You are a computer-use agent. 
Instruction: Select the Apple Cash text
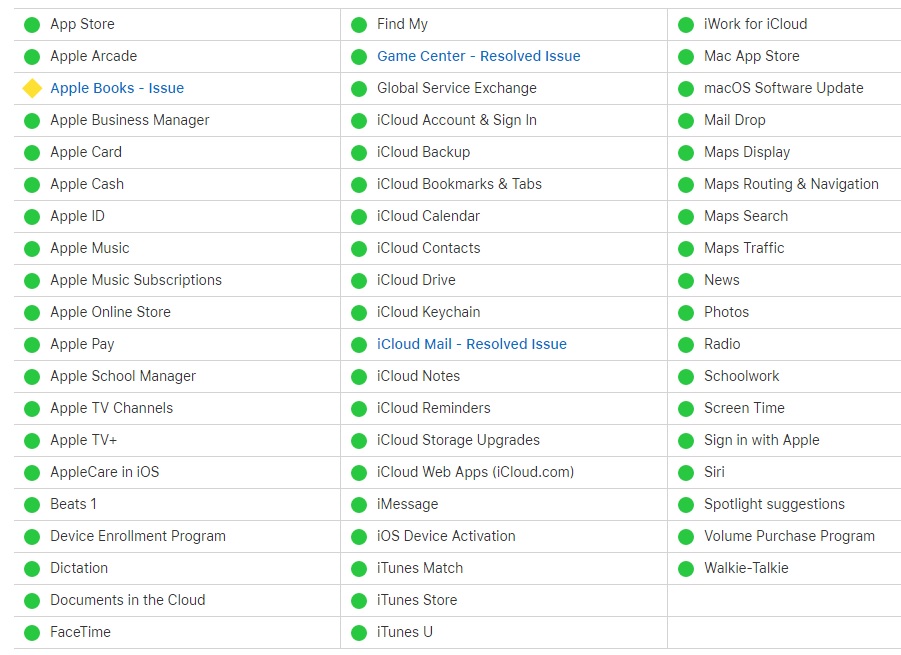pyautogui.click(x=87, y=184)
